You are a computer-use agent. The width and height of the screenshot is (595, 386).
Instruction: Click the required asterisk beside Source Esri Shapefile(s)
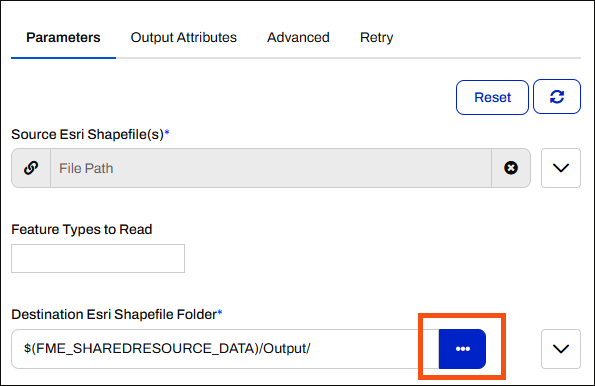pos(167,132)
